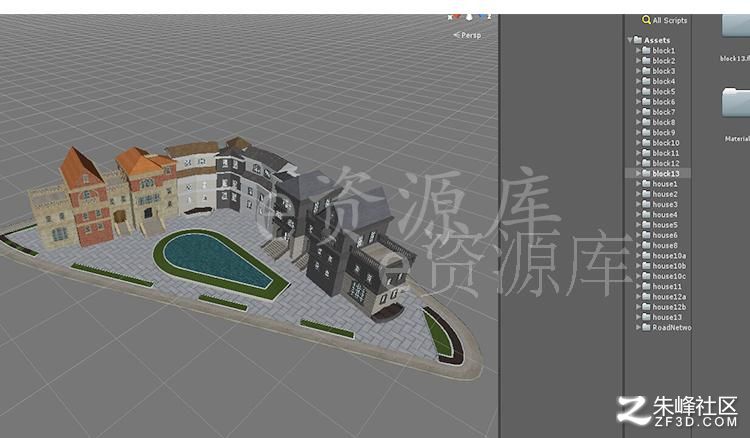Select the 'block8' folder row
Image resolution: width=750 pixels, height=438 pixels.
[658, 122]
